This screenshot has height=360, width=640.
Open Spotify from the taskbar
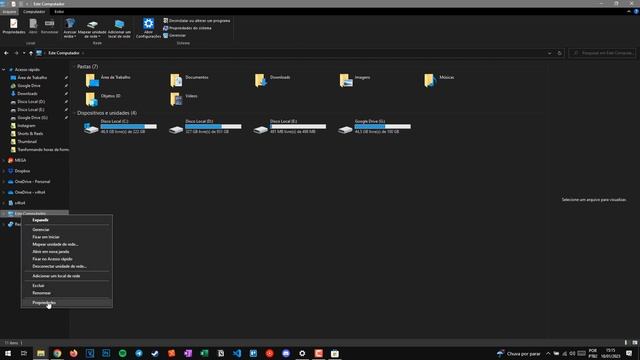point(122,353)
